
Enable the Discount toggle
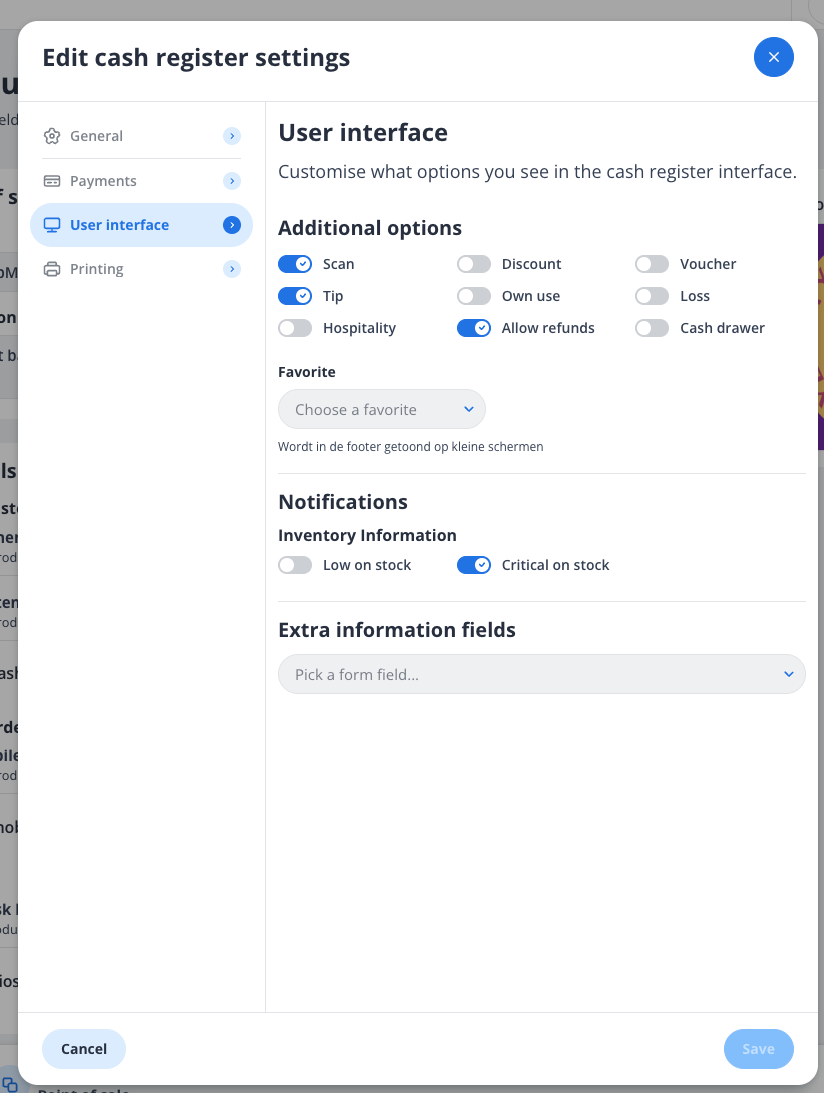[473, 263]
